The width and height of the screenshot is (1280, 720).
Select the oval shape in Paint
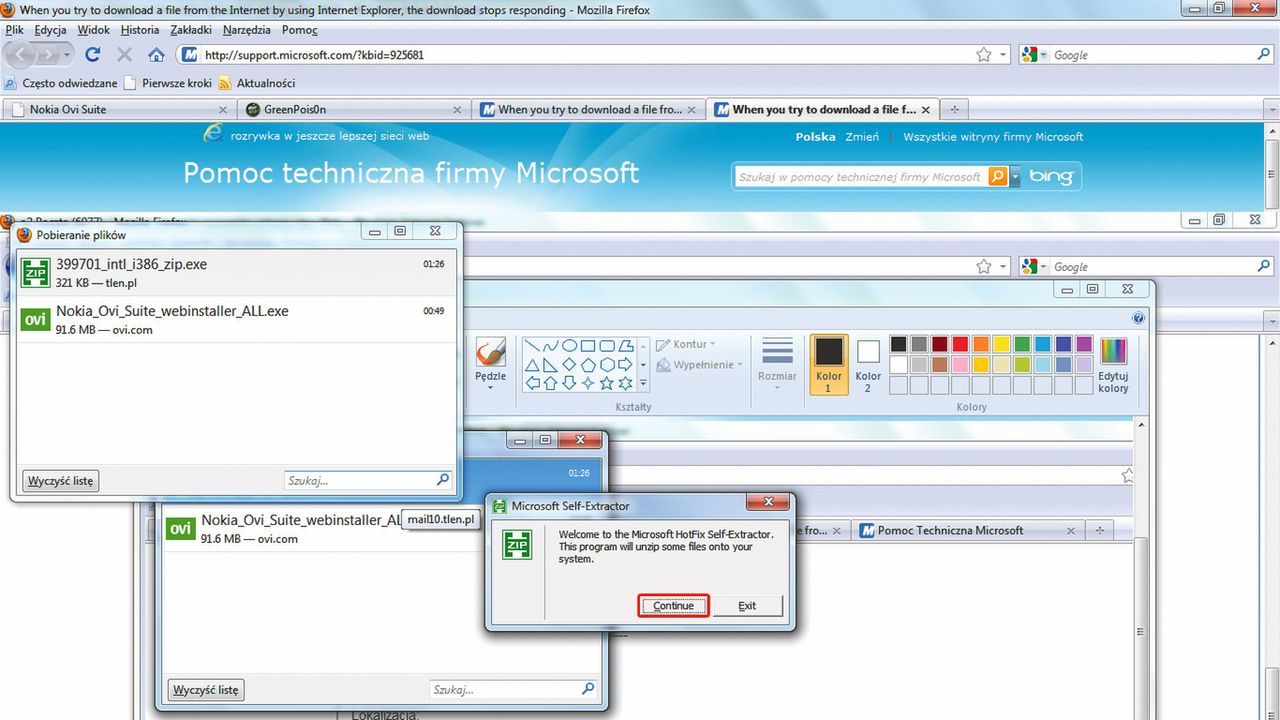click(569, 346)
